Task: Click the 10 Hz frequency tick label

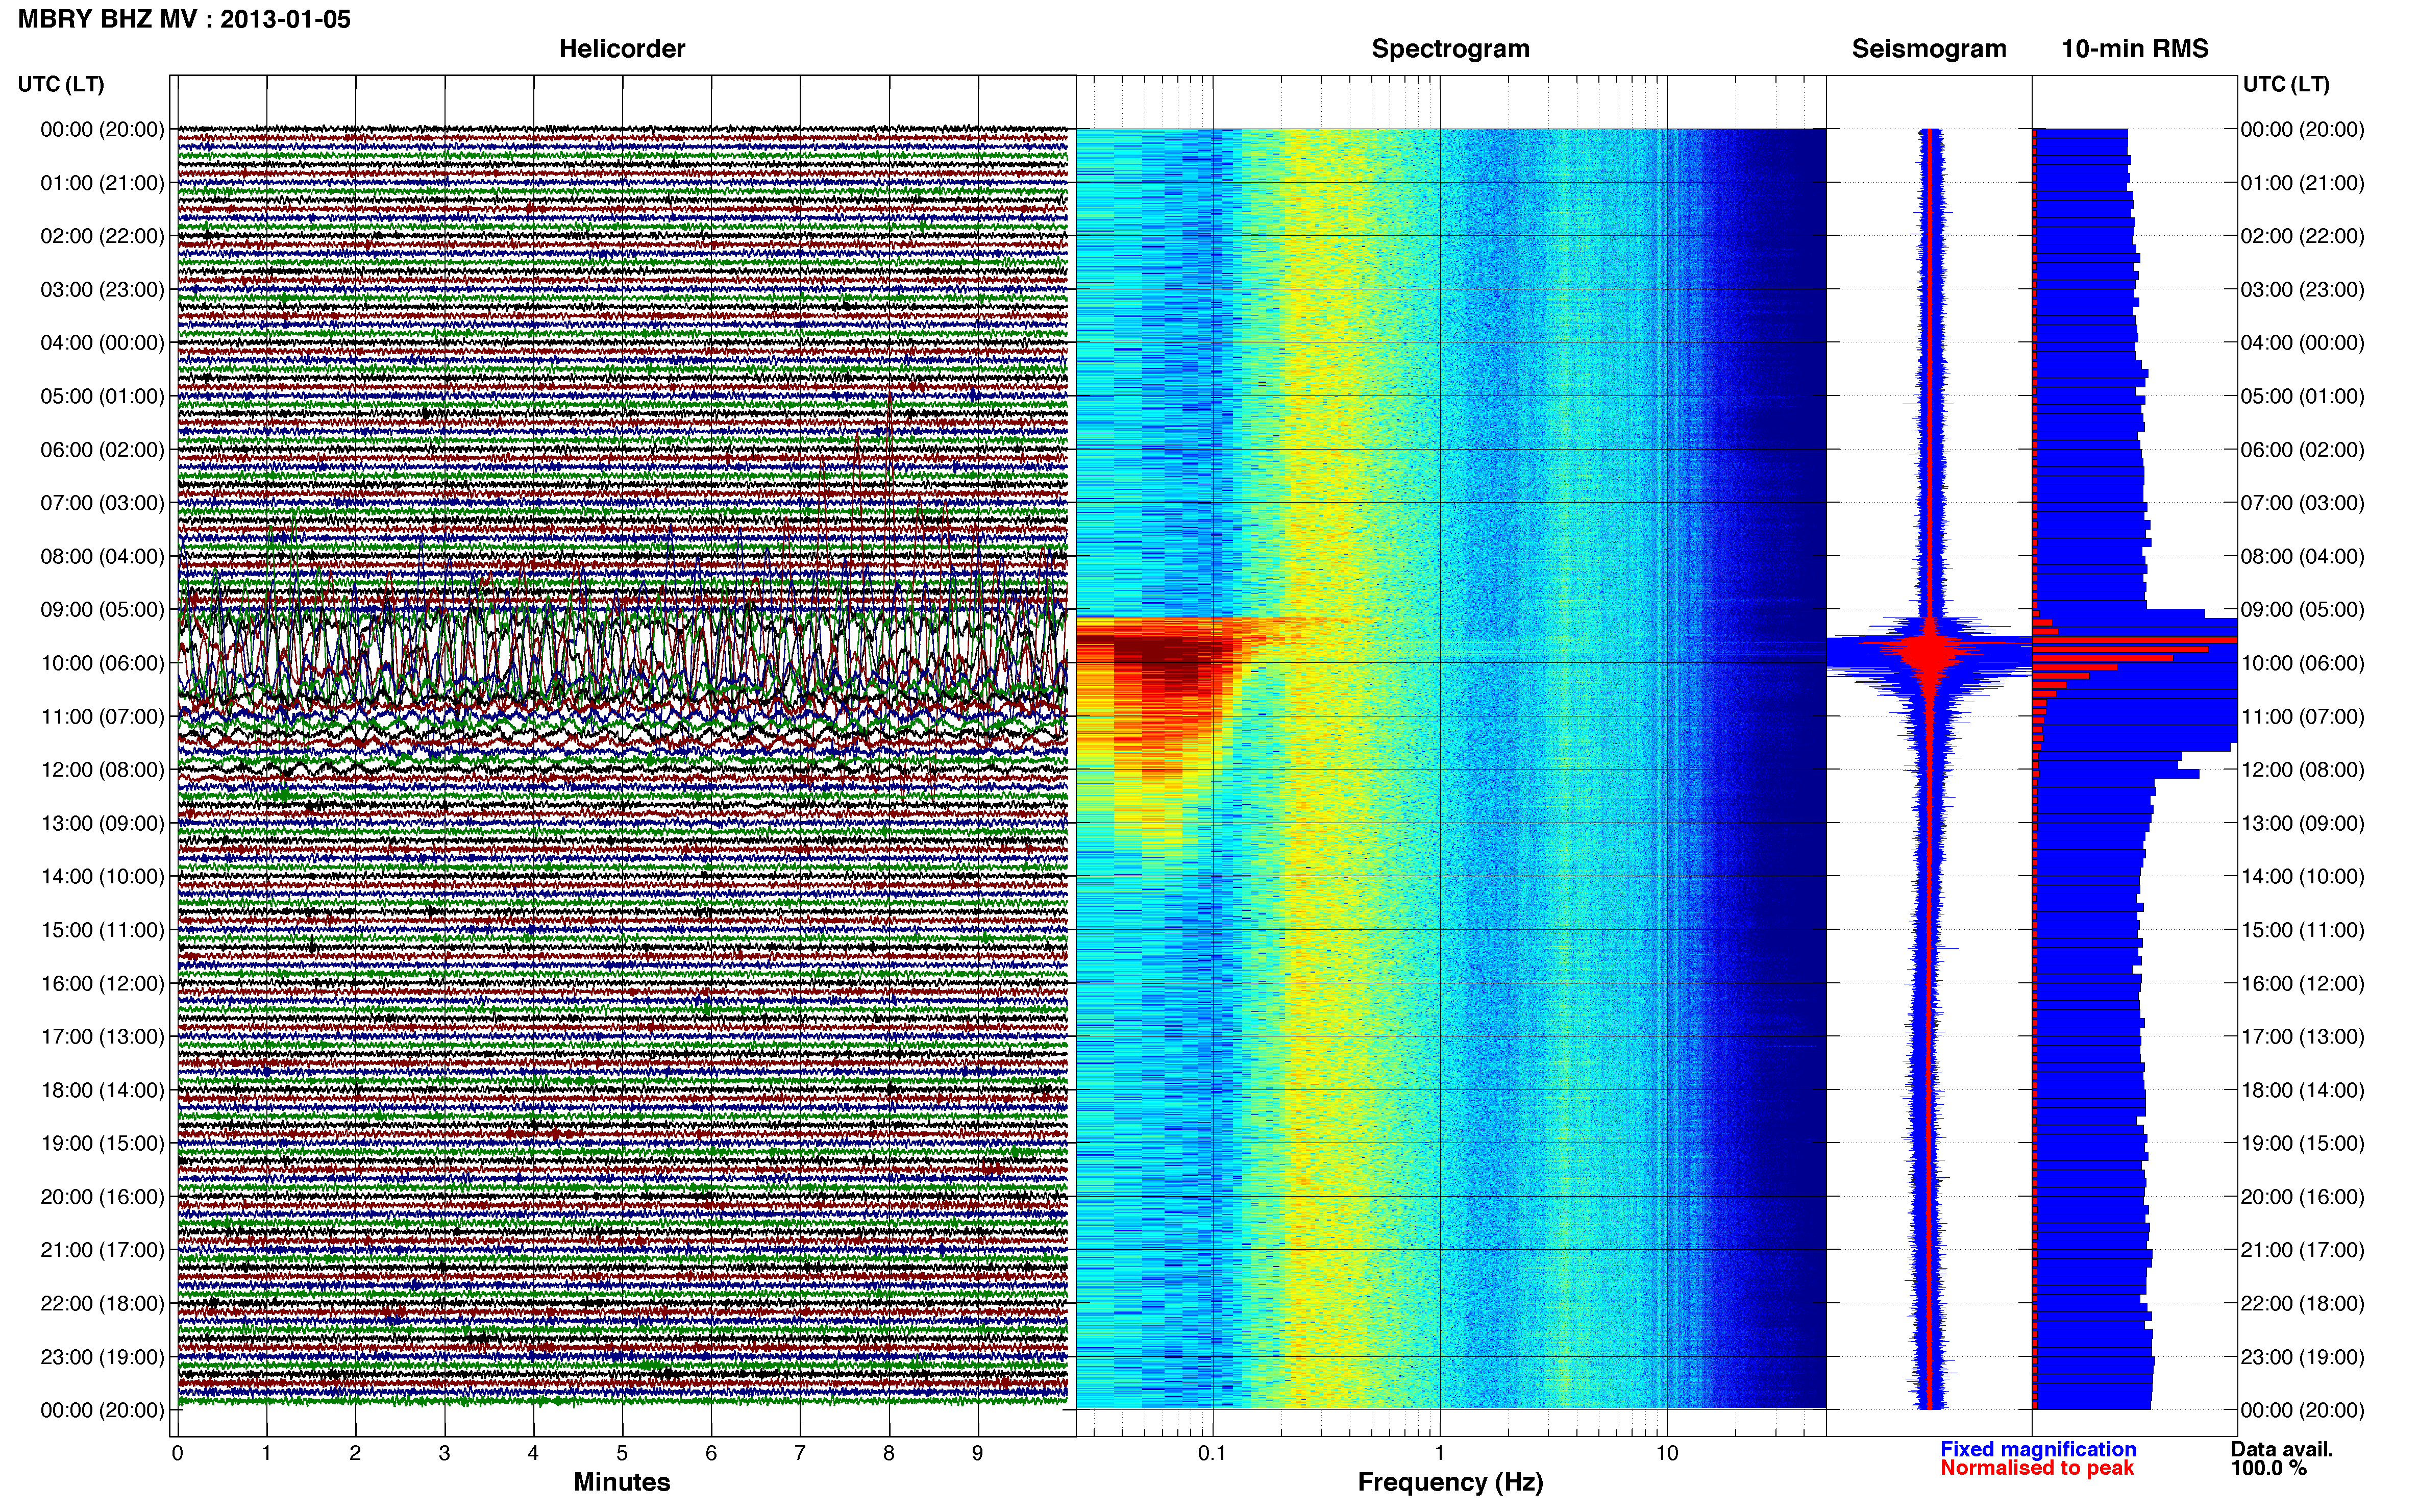Action: point(1667,1453)
